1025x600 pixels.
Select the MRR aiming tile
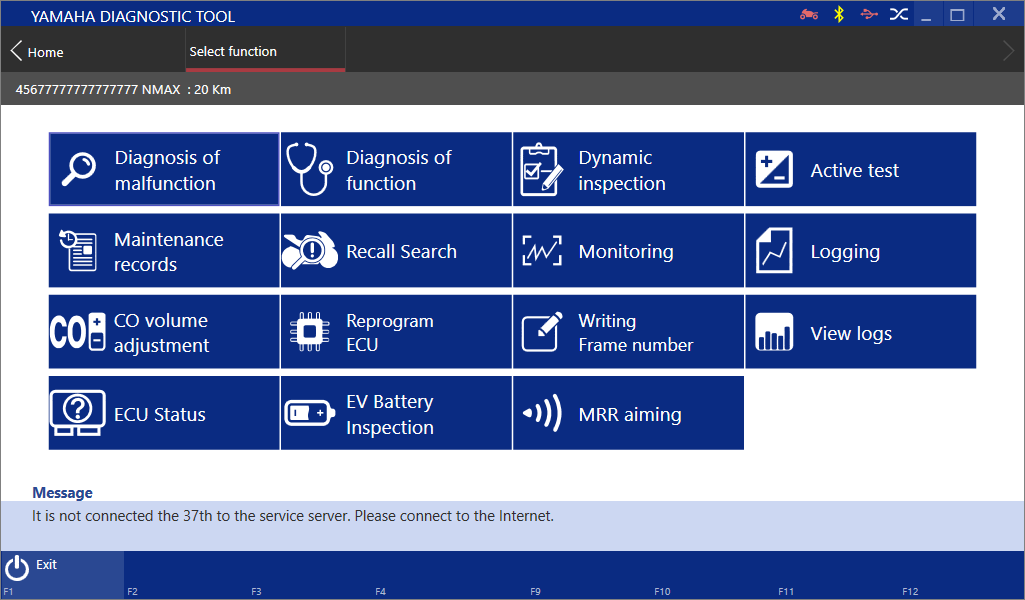pos(628,412)
